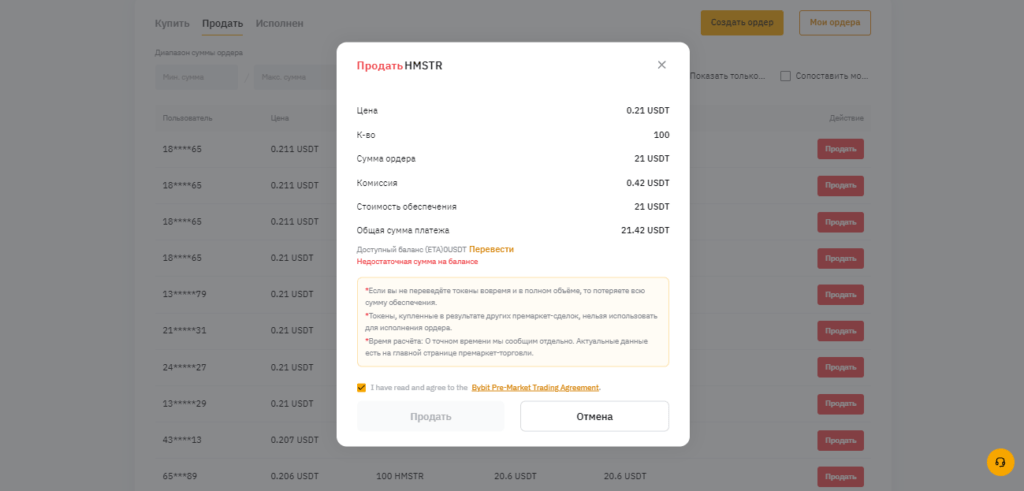Enable the Сопоставить мо... checkbox
The image size is (1024, 491).
pyautogui.click(x=786, y=76)
